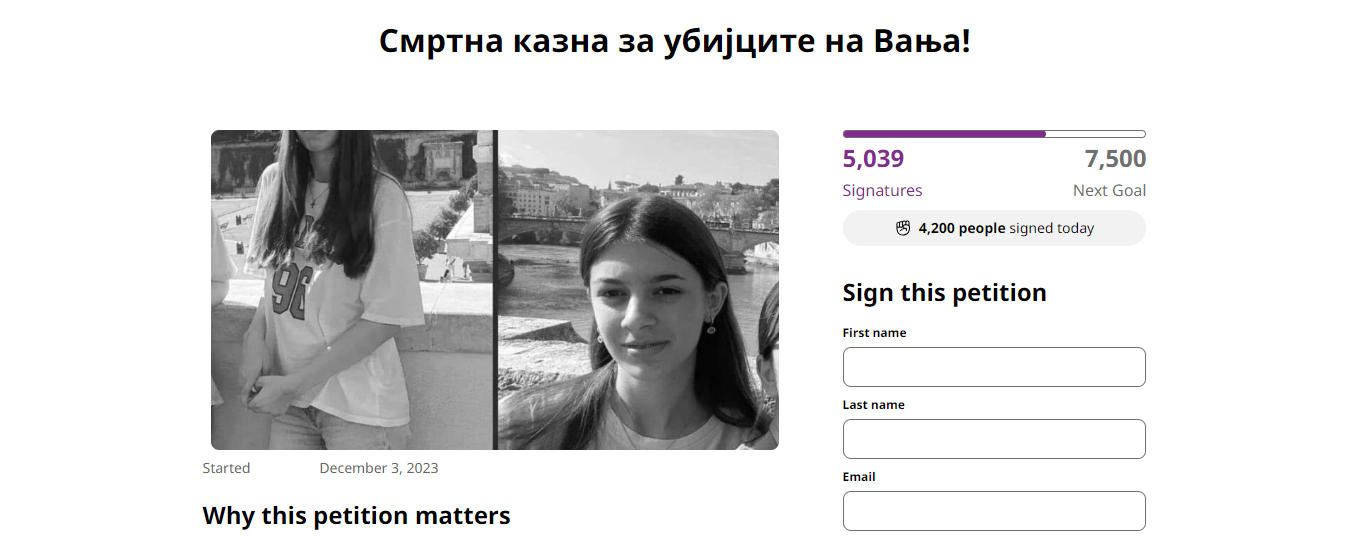Focus the First name input field
Screen dimensions: 1346x547
994,367
